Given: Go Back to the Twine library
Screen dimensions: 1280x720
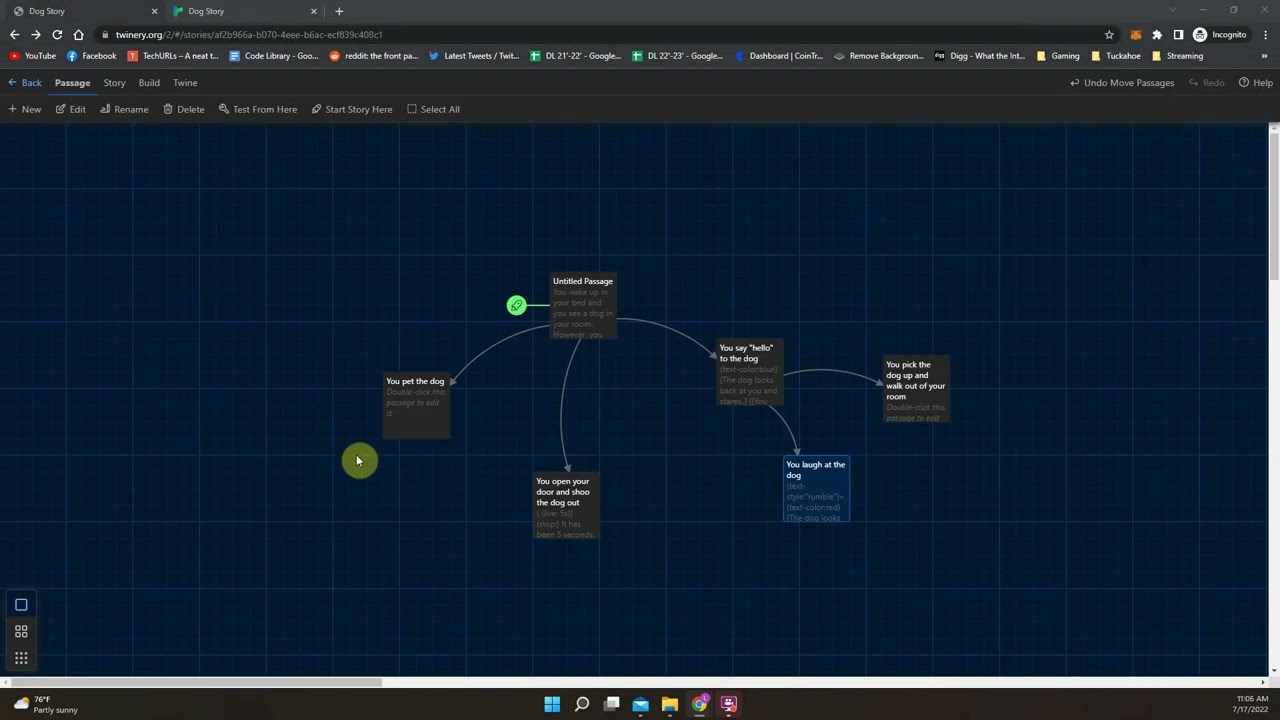Looking at the screenshot, I should [25, 83].
